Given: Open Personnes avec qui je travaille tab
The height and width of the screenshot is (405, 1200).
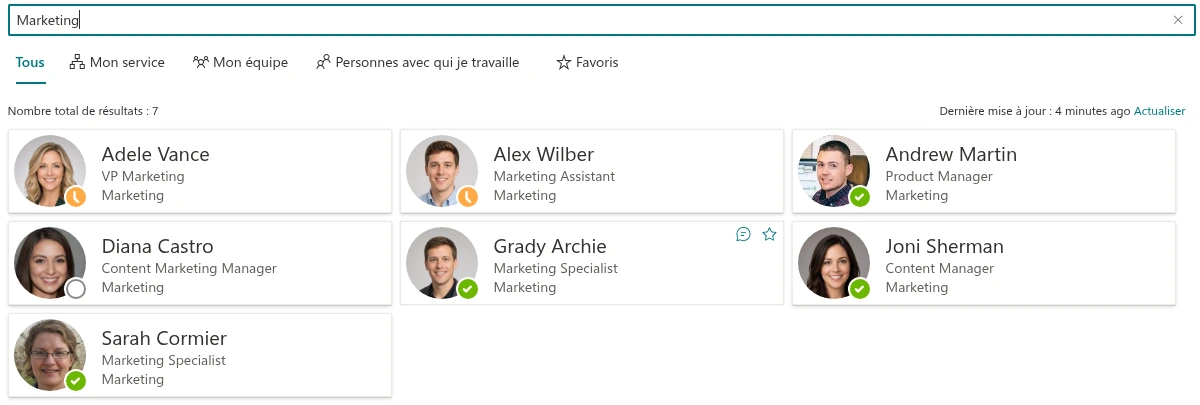Looking at the screenshot, I should [x=418, y=62].
